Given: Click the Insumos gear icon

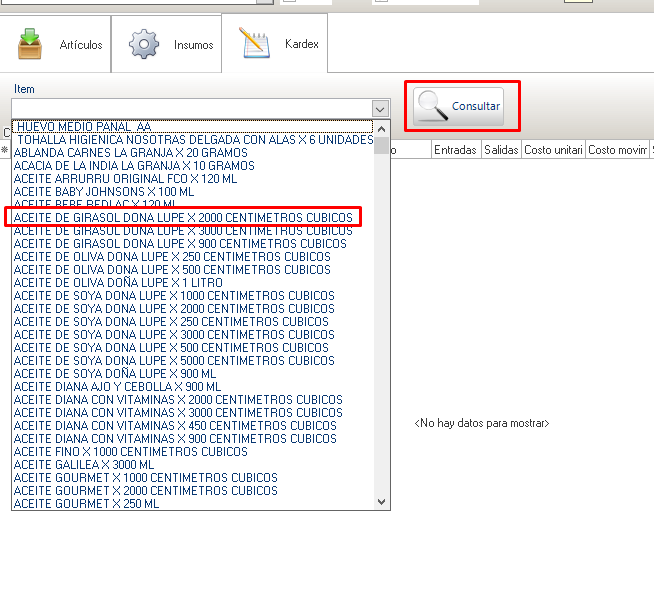Looking at the screenshot, I should coord(145,45).
